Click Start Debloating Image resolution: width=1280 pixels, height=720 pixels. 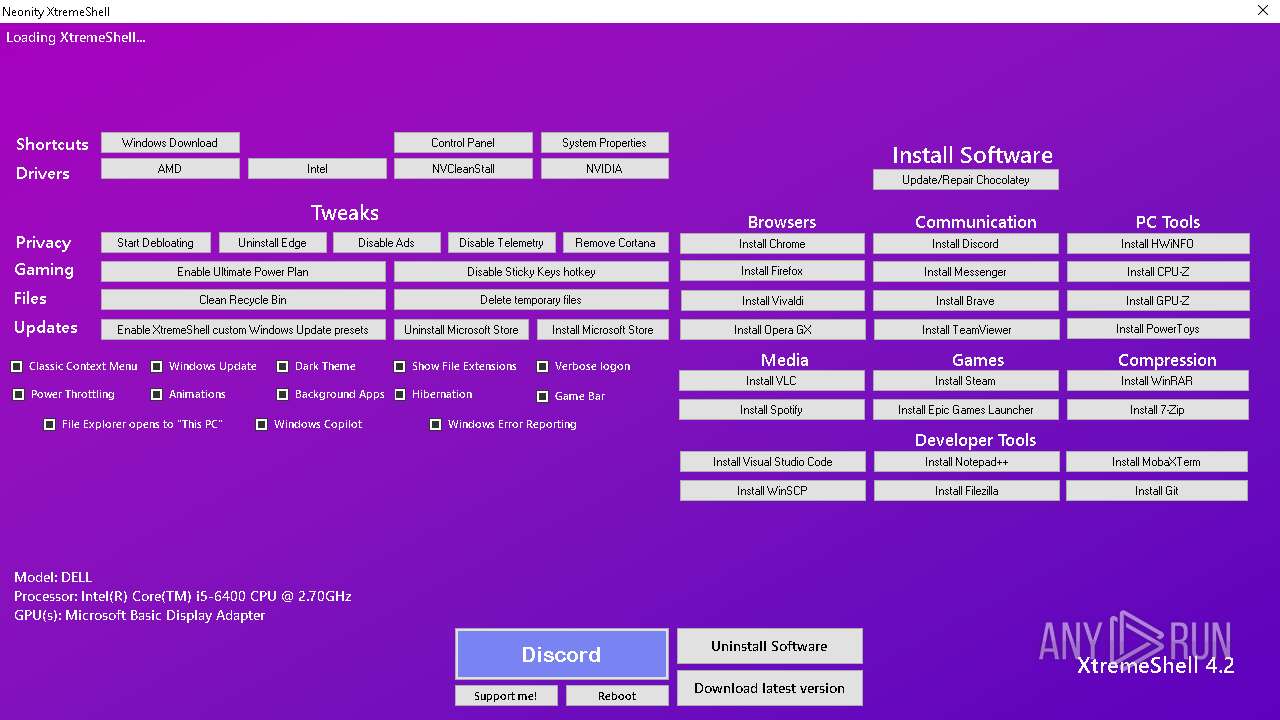155,243
